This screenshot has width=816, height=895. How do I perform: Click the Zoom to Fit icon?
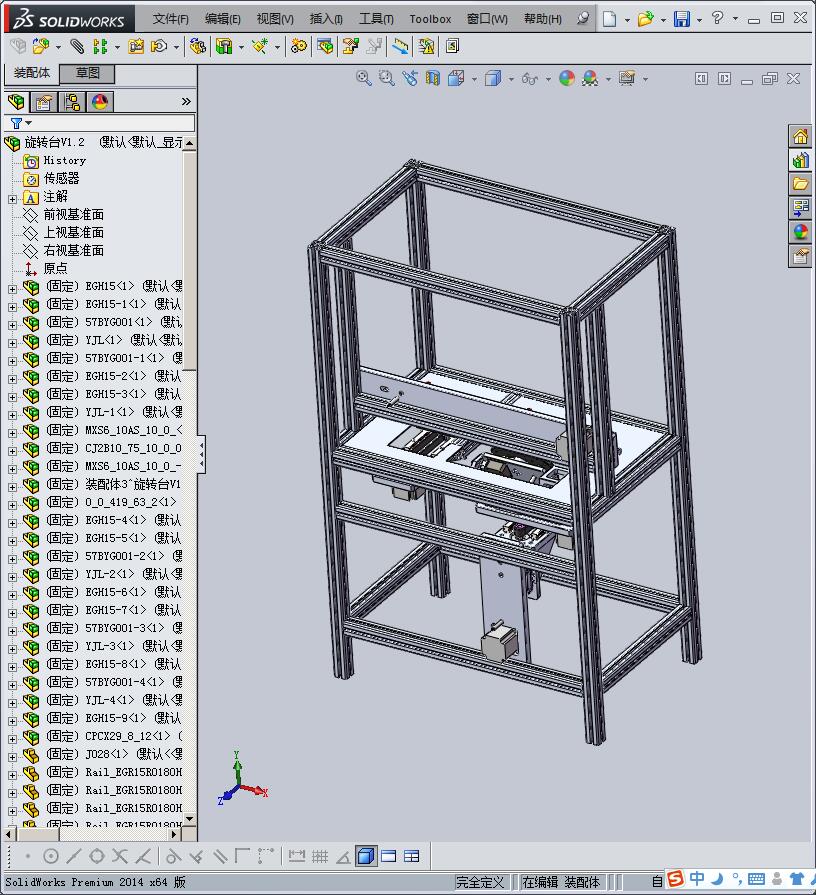coord(363,78)
